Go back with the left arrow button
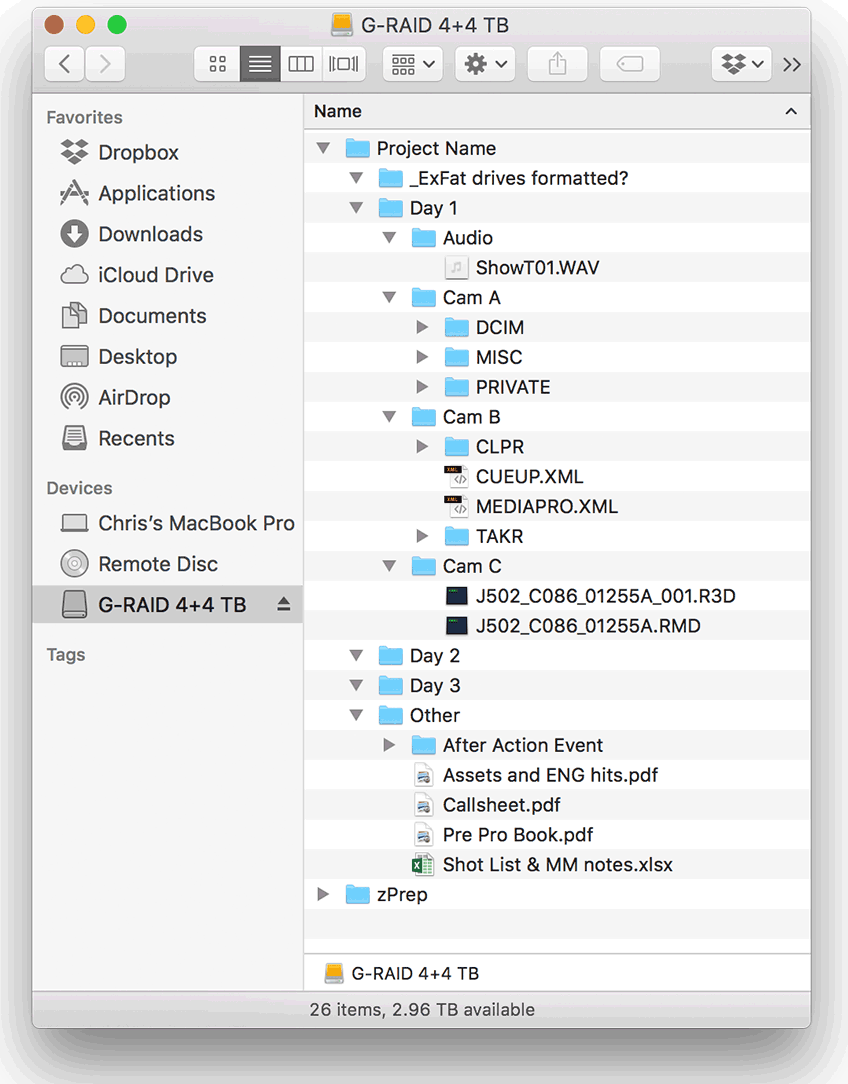This screenshot has width=848, height=1084. (64, 64)
